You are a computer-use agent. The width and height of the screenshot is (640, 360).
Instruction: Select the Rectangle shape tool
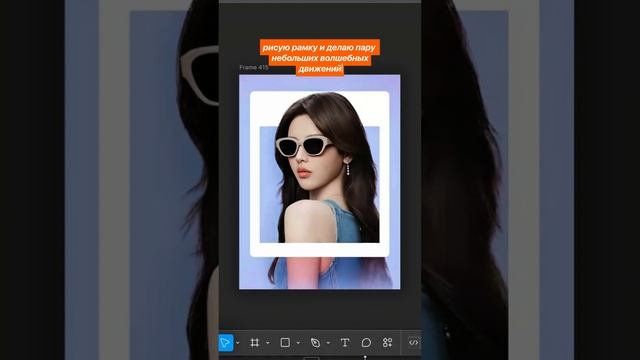[285, 342]
